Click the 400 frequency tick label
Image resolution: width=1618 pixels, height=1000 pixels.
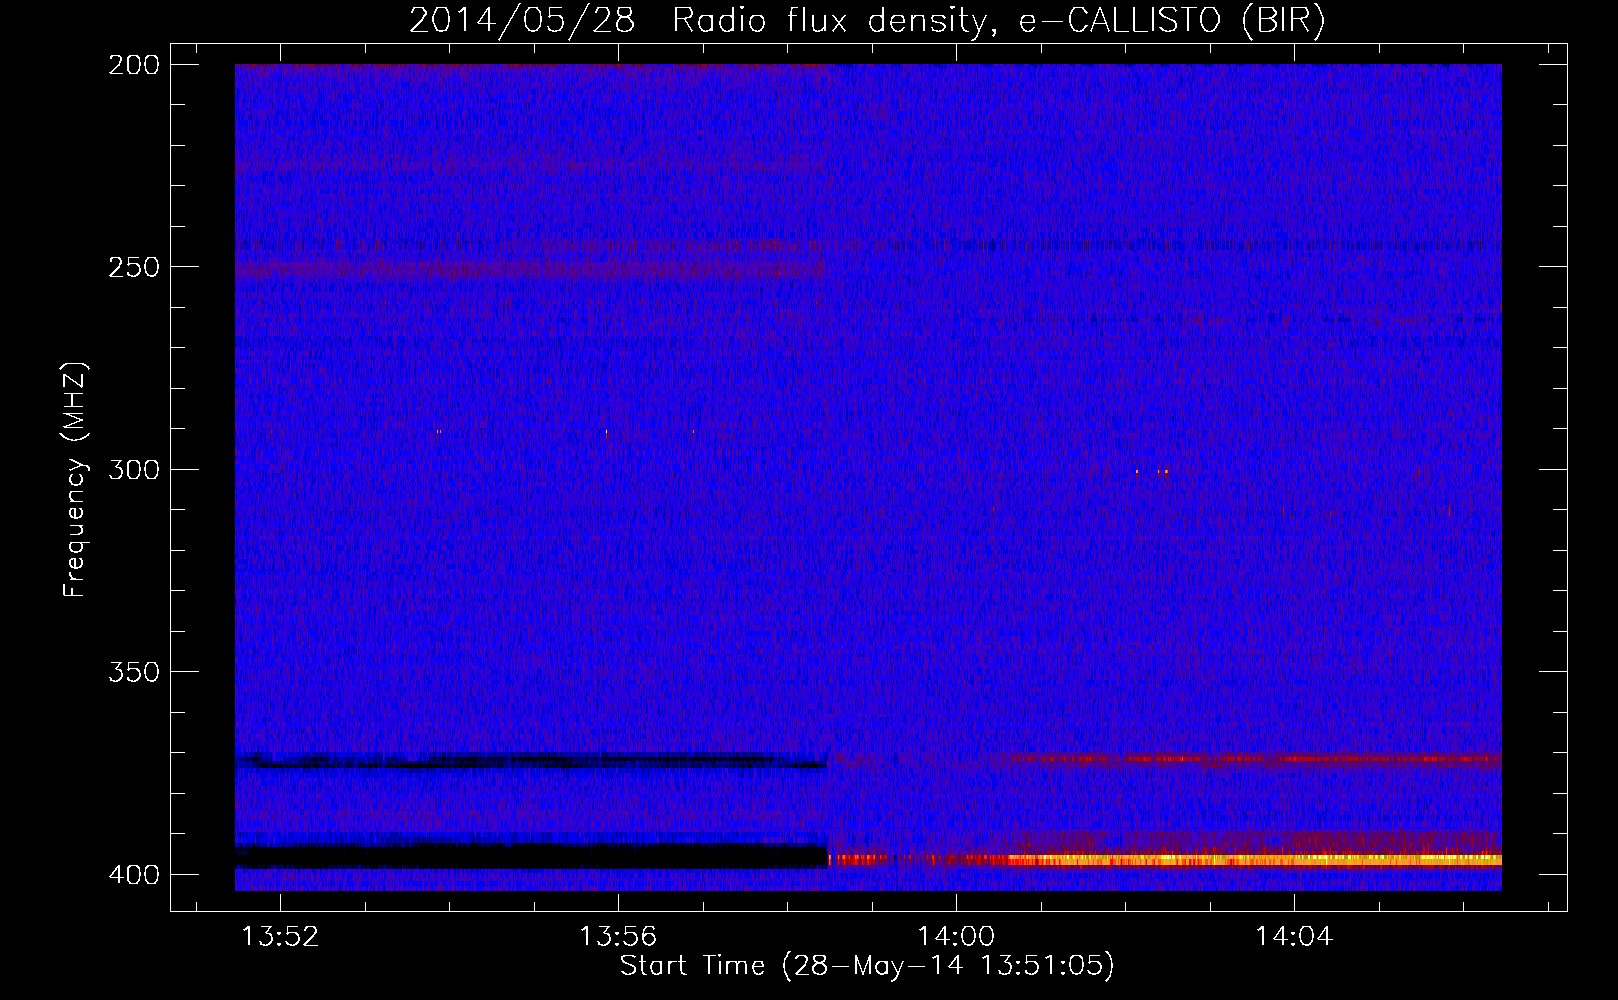134,875
